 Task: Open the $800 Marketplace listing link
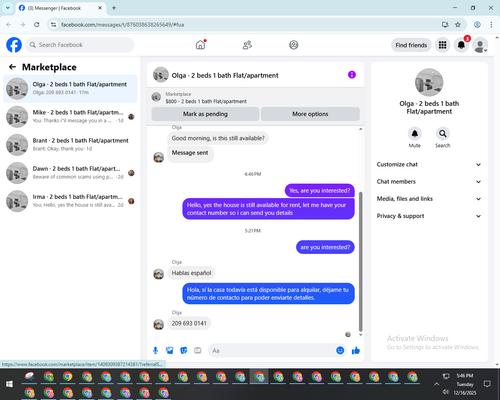coord(206,101)
